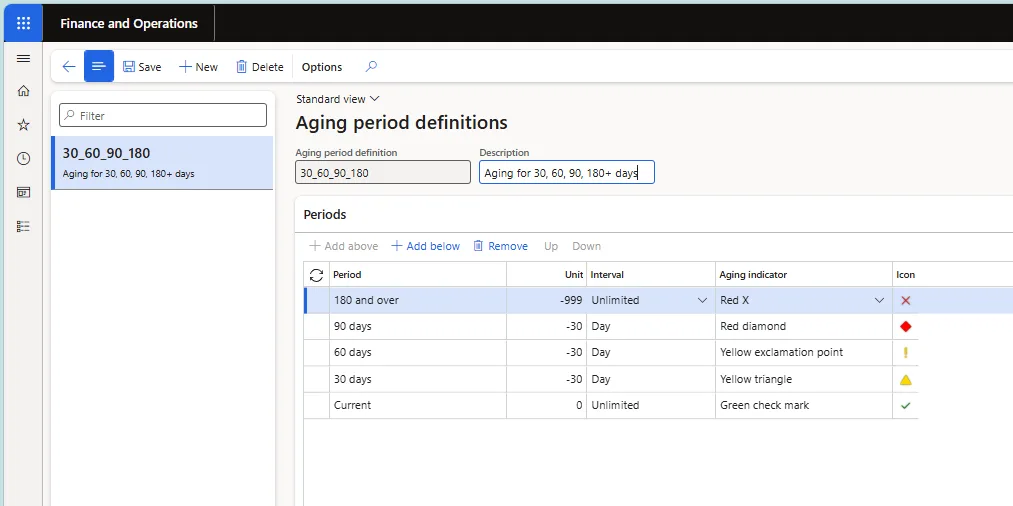This screenshot has width=1013, height=506.
Task: Click the 'Red diamond' indicator cell
Action: [804, 326]
